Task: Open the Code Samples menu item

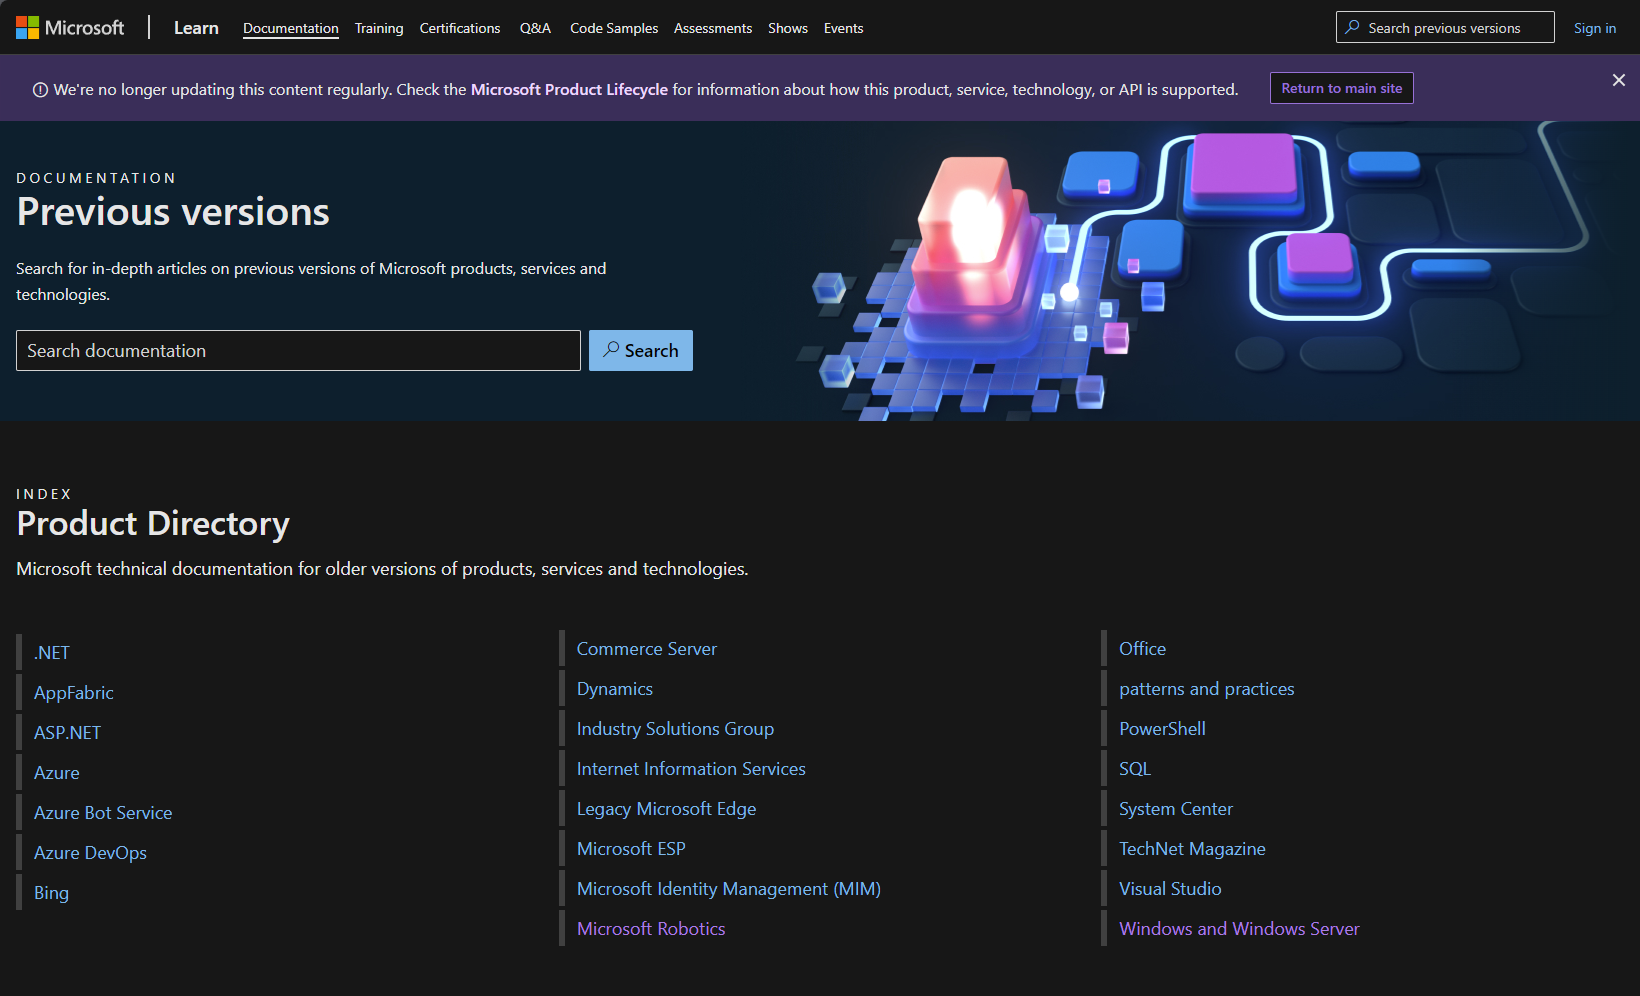Action: click(x=614, y=28)
